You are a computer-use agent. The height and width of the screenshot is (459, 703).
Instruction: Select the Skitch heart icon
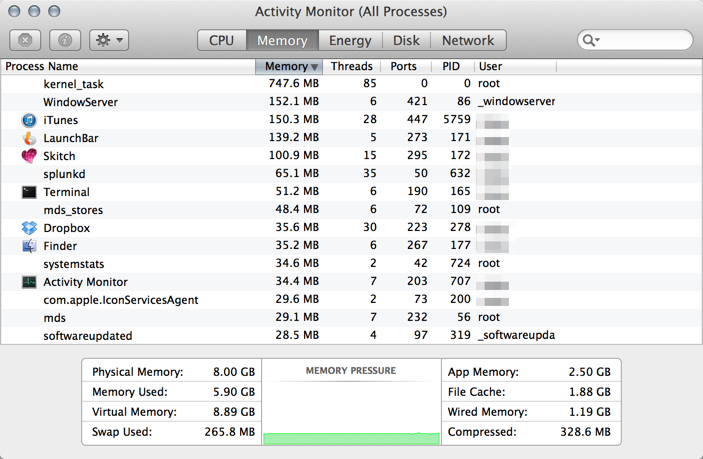click(29, 156)
